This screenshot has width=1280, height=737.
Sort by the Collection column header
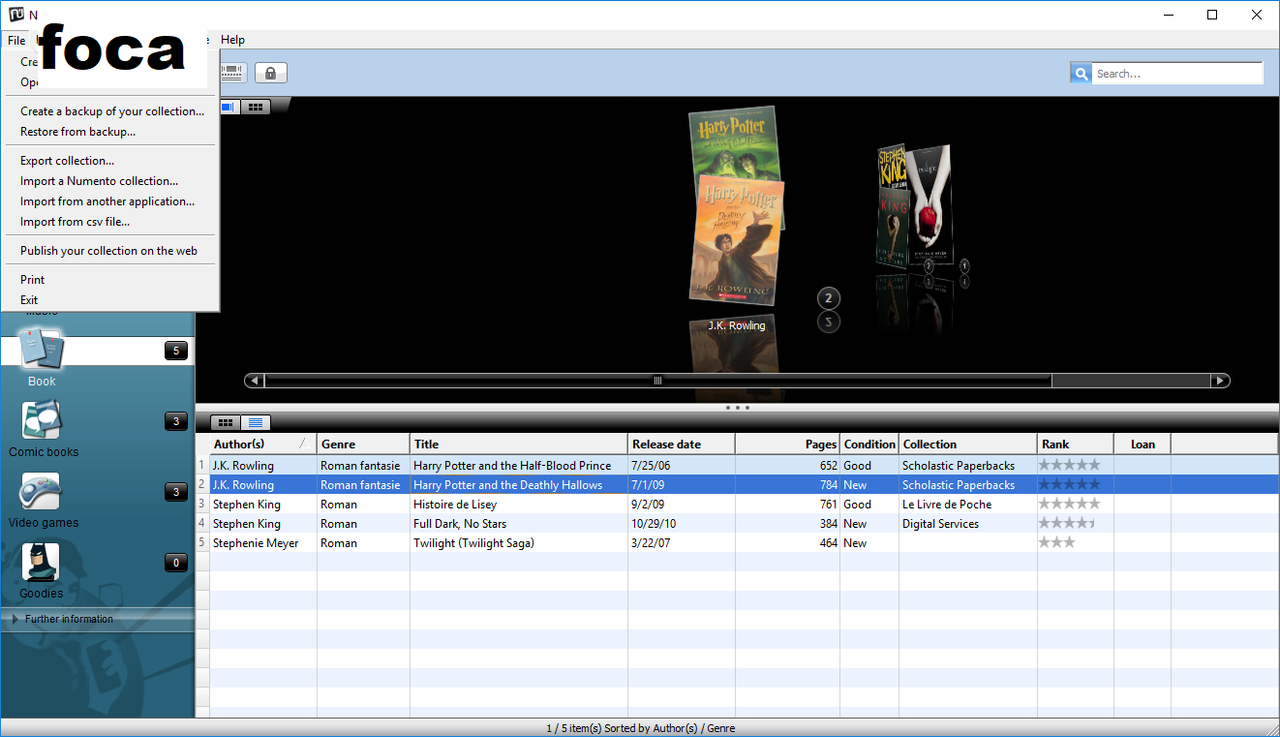pyautogui.click(x=968, y=444)
